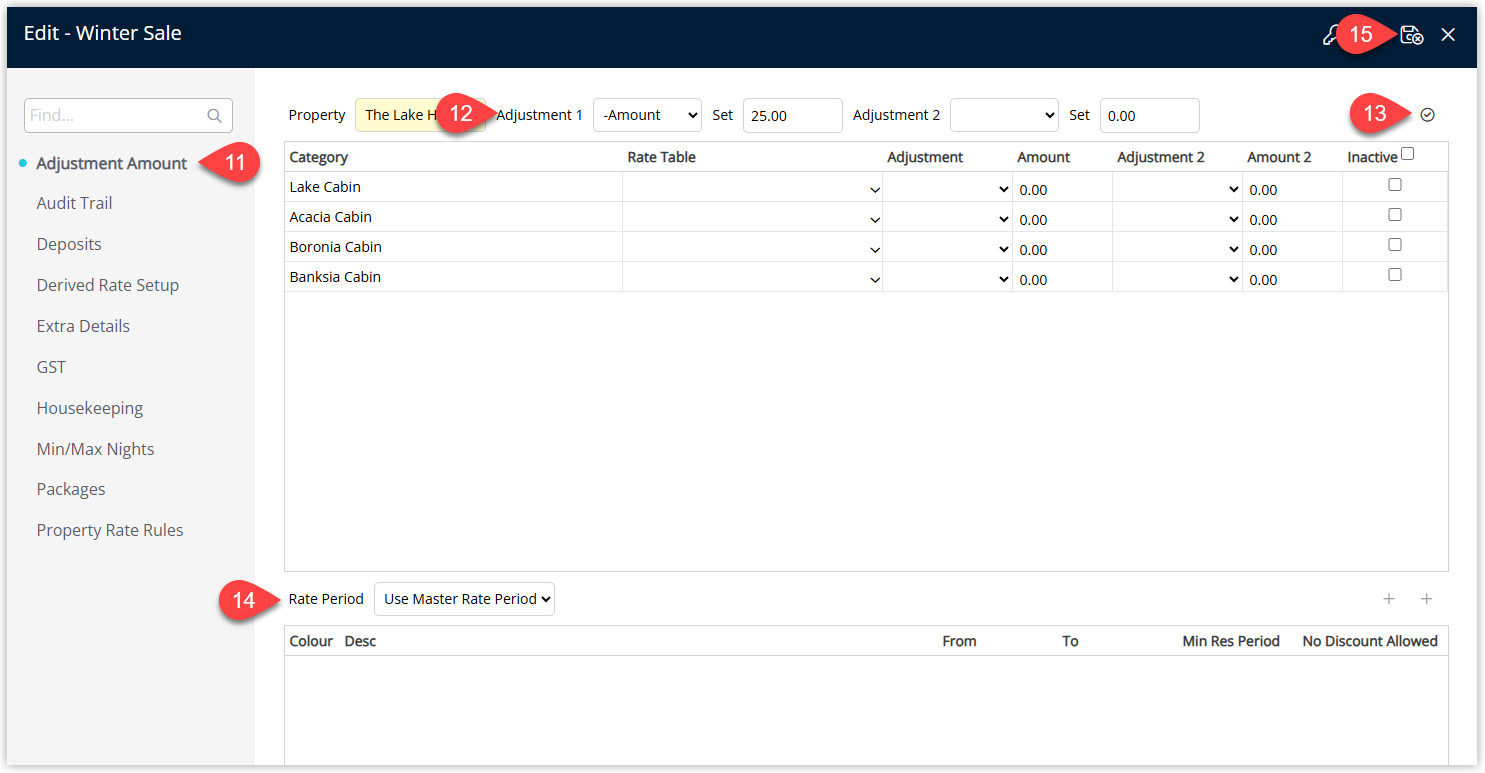Open the Property Rate Rules section
Screen dimensions: 1485x773
[x=110, y=530]
